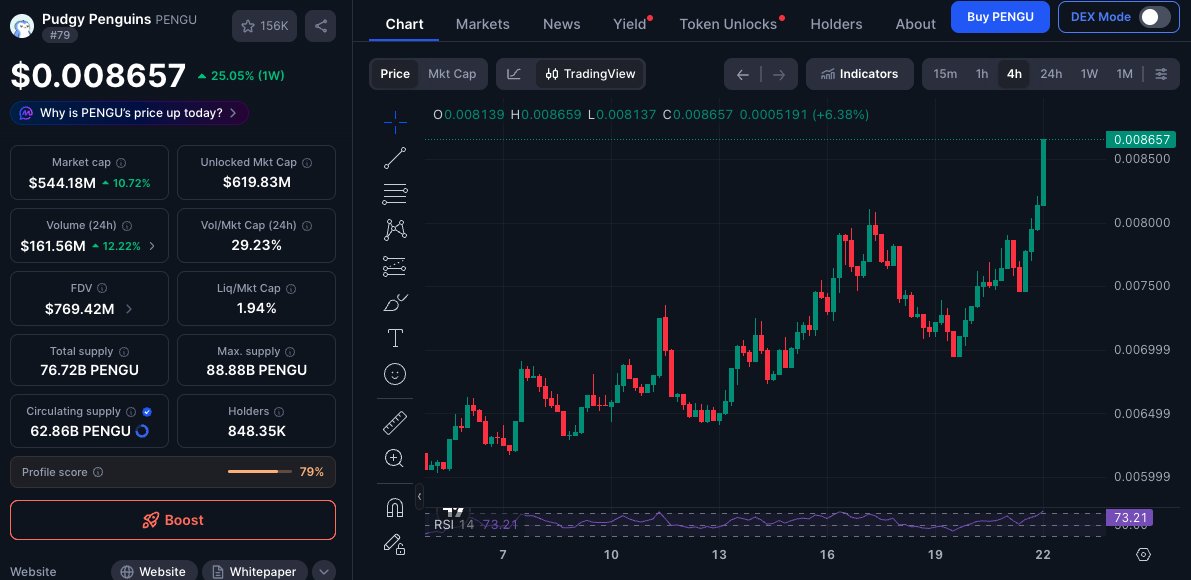Switch to TradingView chart mode
The image size is (1191, 580).
click(x=590, y=74)
